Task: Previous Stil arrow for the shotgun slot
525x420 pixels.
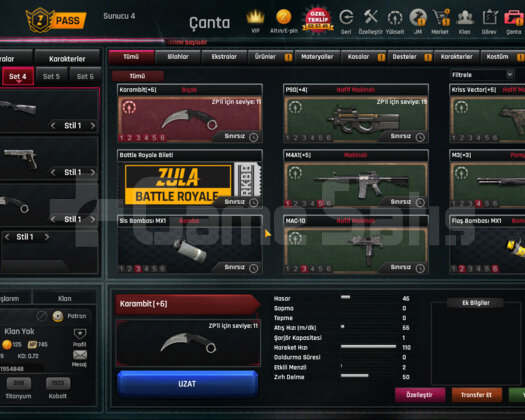Action: (x=53, y=126)
